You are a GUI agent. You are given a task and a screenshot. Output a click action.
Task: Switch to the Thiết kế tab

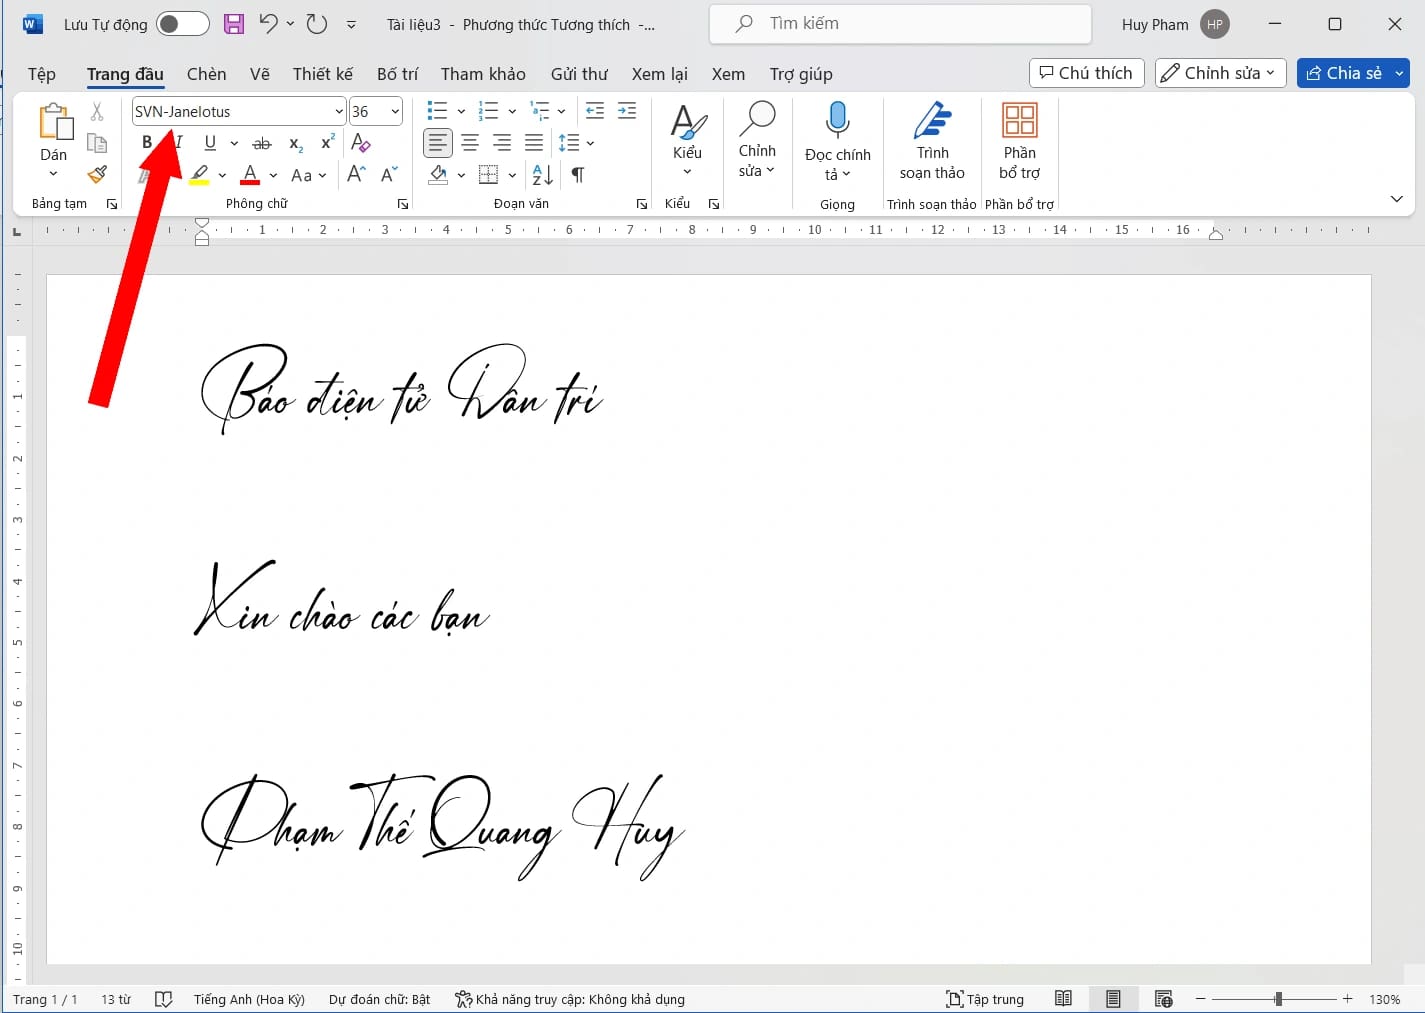(323, 74)
